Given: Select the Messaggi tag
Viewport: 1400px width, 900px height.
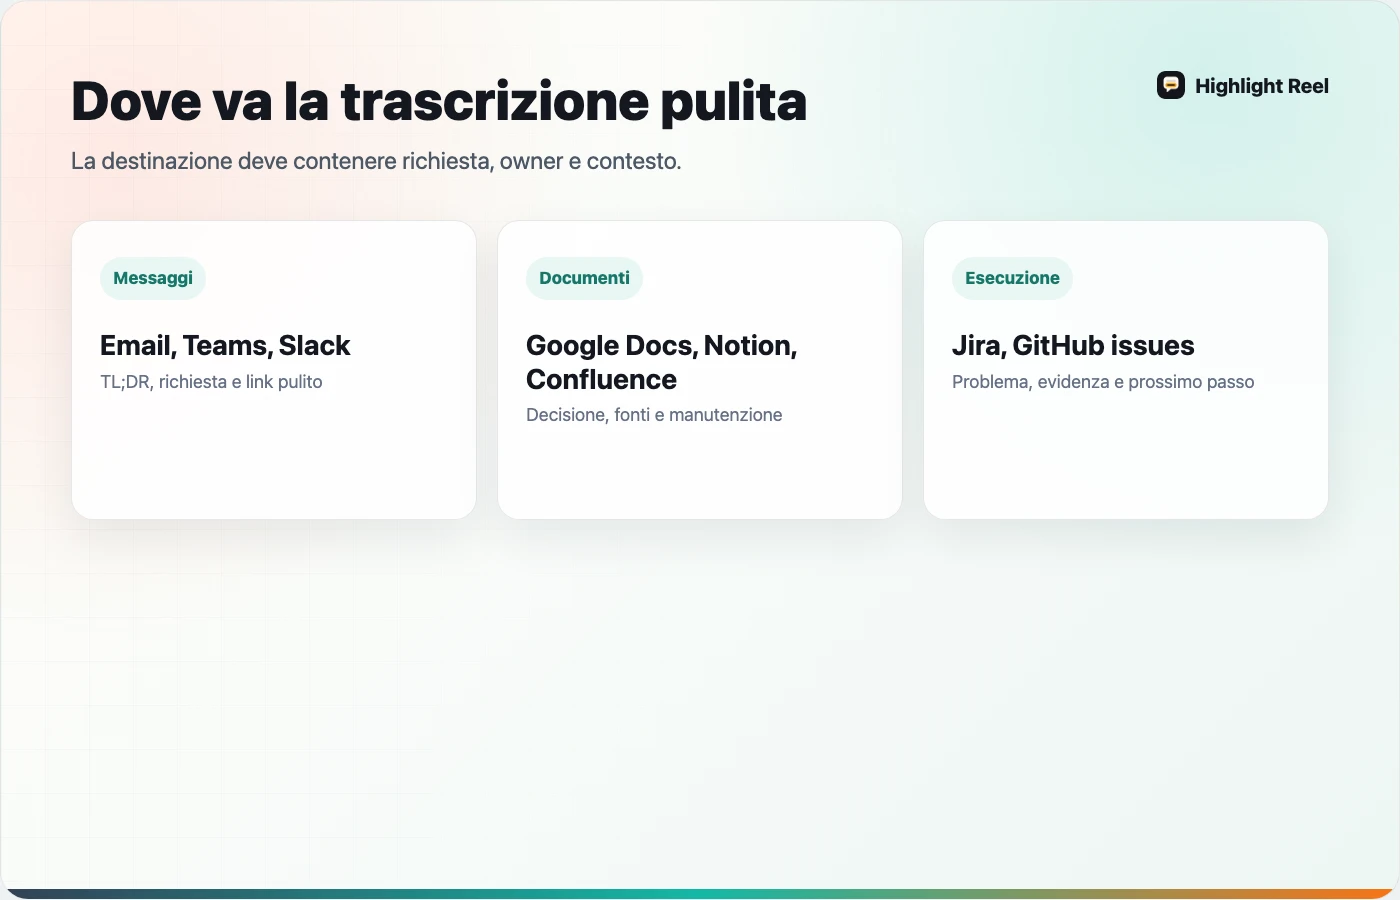Looking at the screenshot, I should click(153, 278).
